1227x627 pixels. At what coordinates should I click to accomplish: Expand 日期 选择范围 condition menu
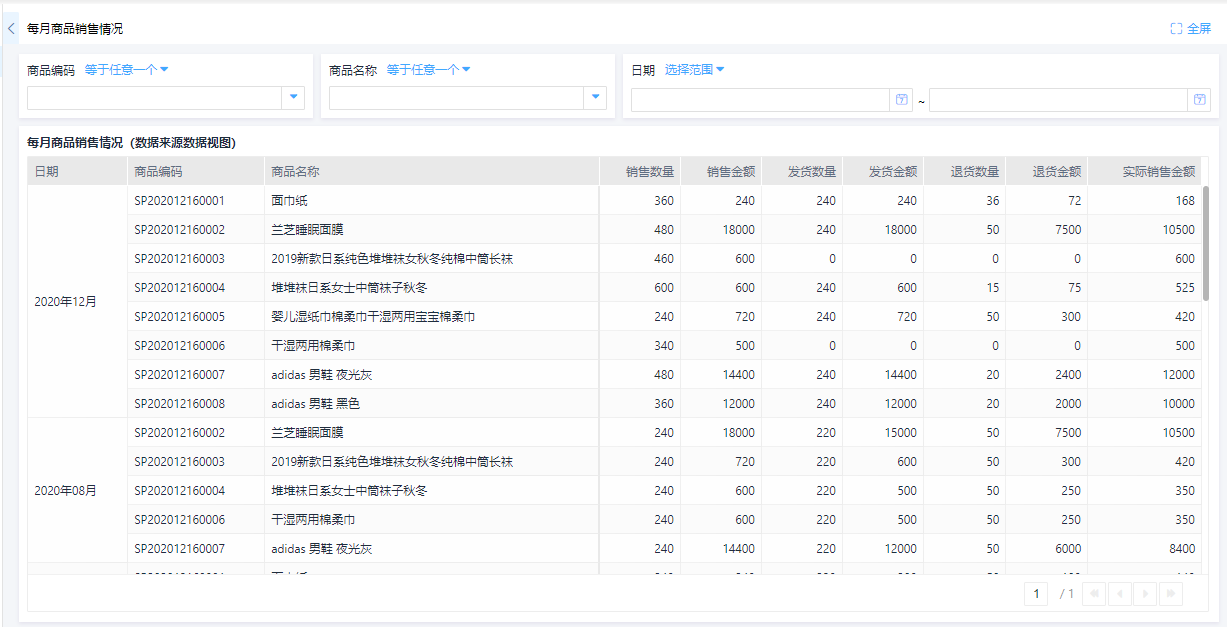(694, 70)
